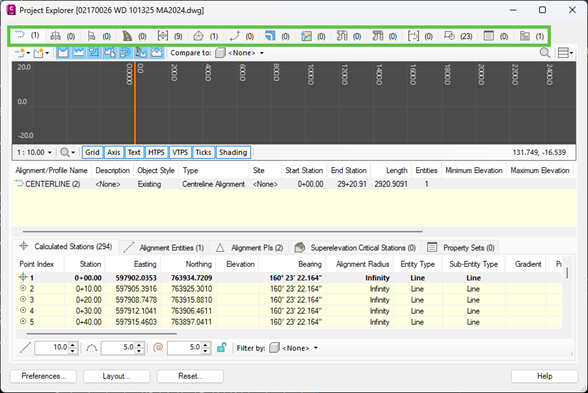Toggle the blue zigzag surface profile view button
This screenshot has height=393, width=588.
click(x=79, y=53)
